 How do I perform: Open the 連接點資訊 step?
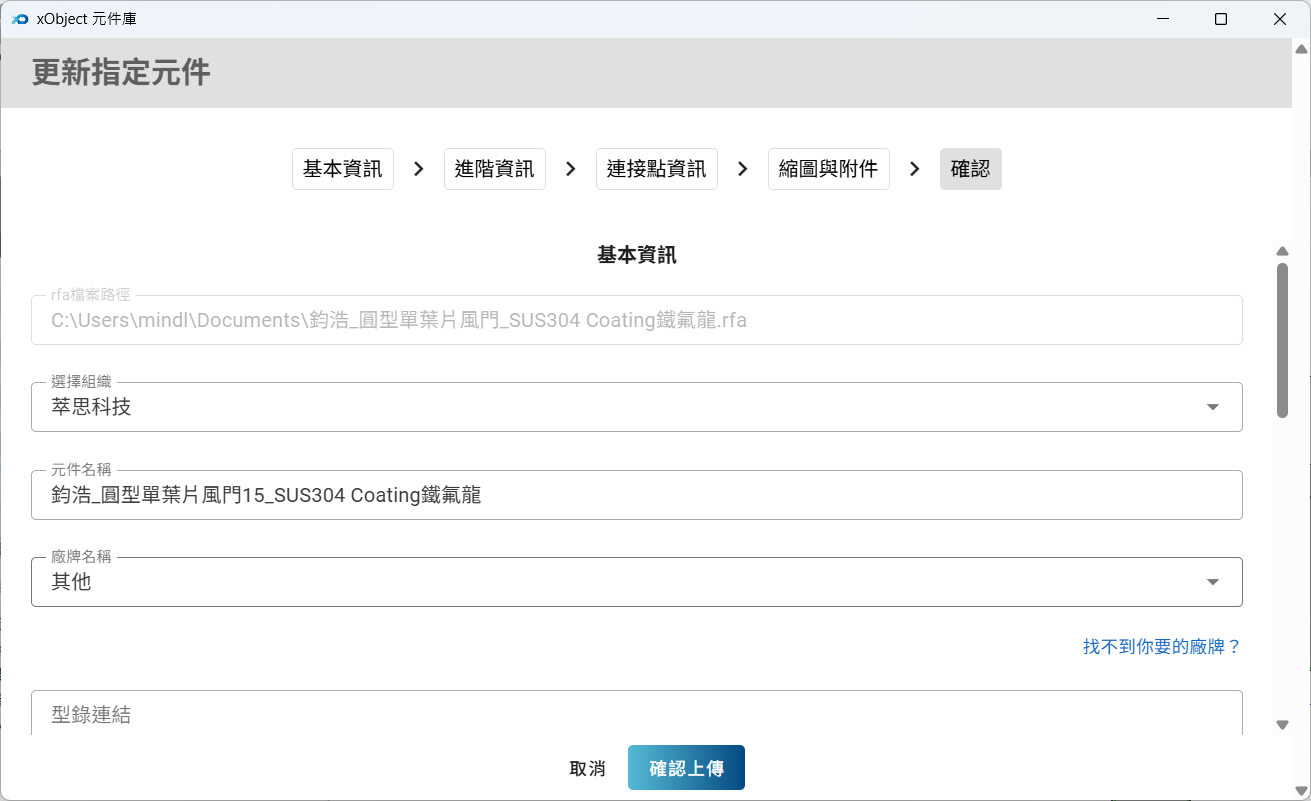[656, 169]
